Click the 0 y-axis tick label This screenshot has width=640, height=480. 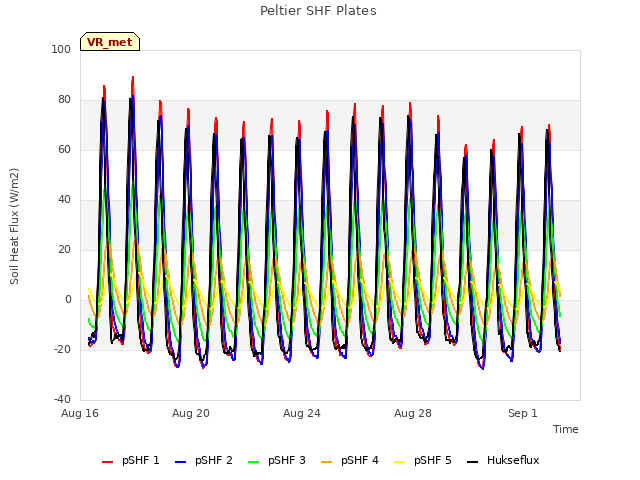(68, 300)
